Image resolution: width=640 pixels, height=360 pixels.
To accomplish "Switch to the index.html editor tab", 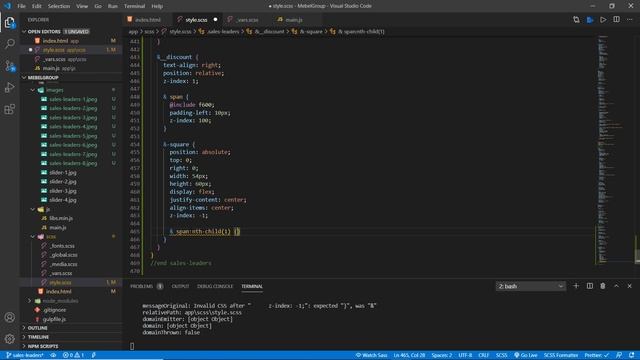I will 147,20.
